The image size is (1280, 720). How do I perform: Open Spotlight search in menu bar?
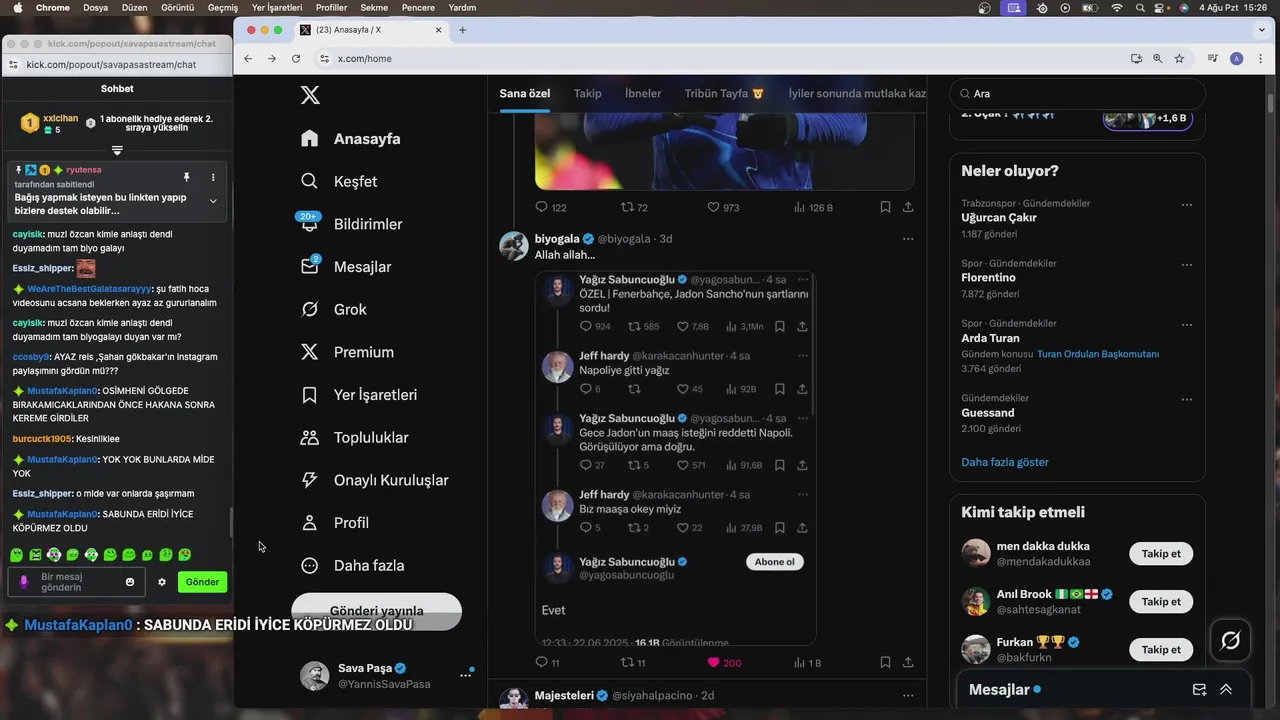point(1140,7)
